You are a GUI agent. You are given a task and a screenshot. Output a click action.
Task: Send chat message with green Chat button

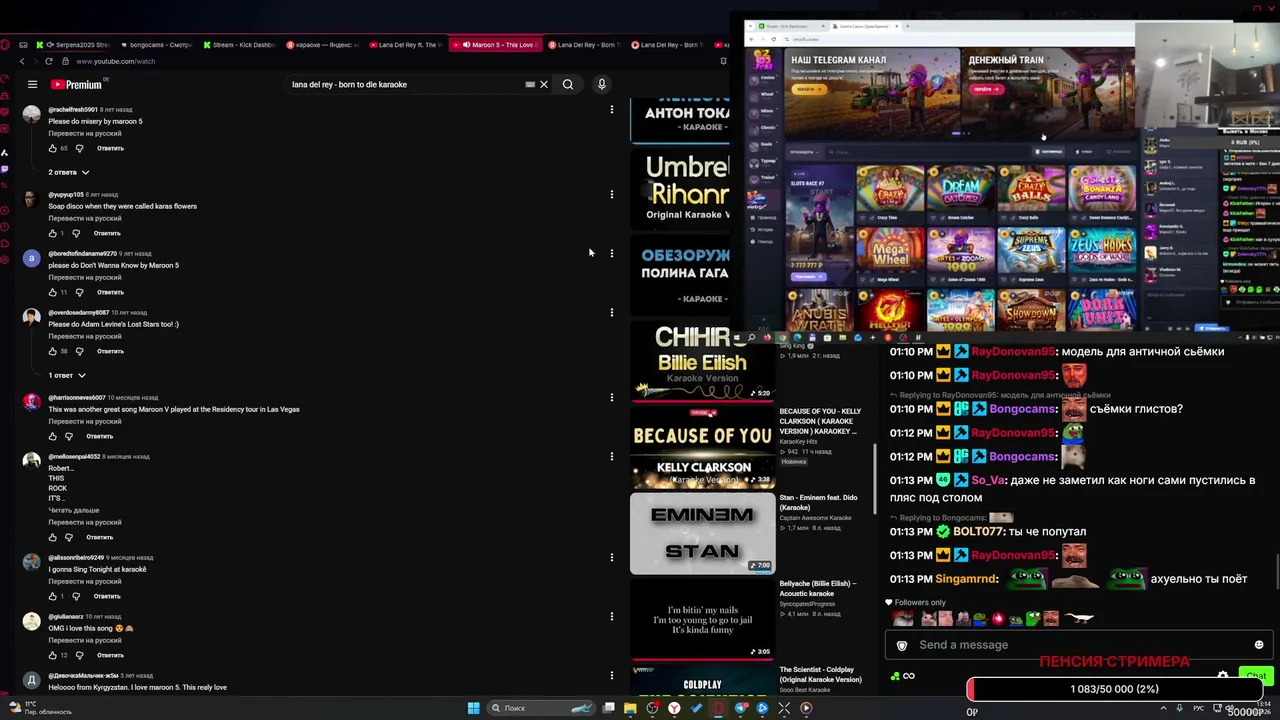[1256, 676]
